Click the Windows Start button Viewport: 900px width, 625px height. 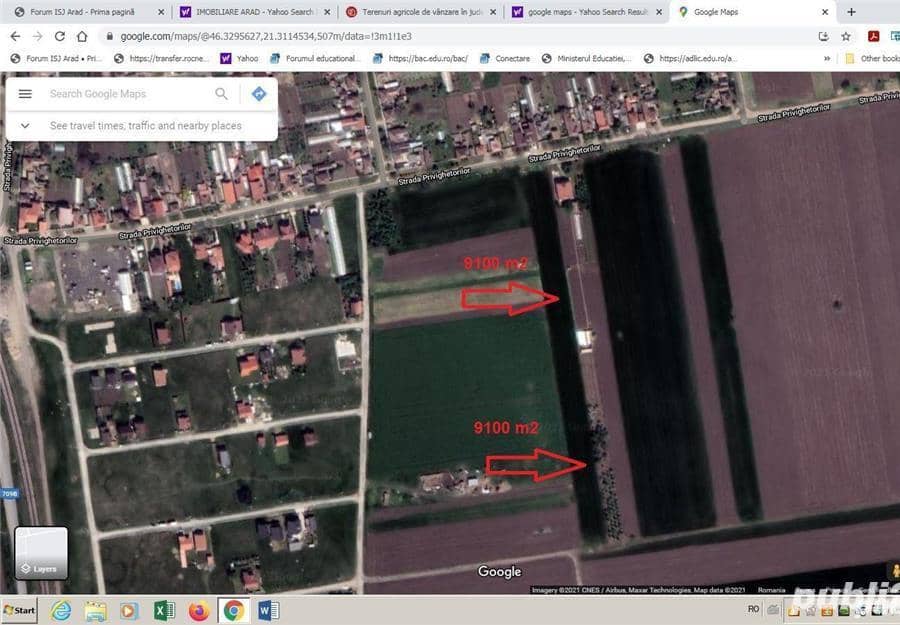[19, 610]
